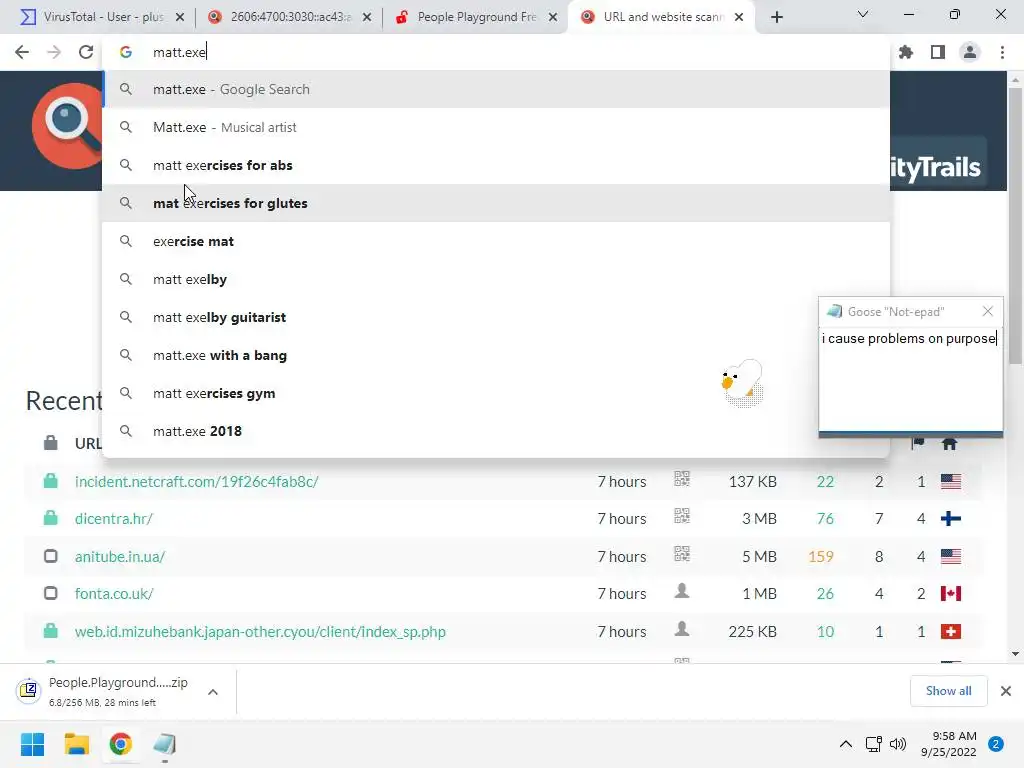1024x768 pixels.
Task: Open fonta.co.uk/ scan result
Action: [114, 594]
